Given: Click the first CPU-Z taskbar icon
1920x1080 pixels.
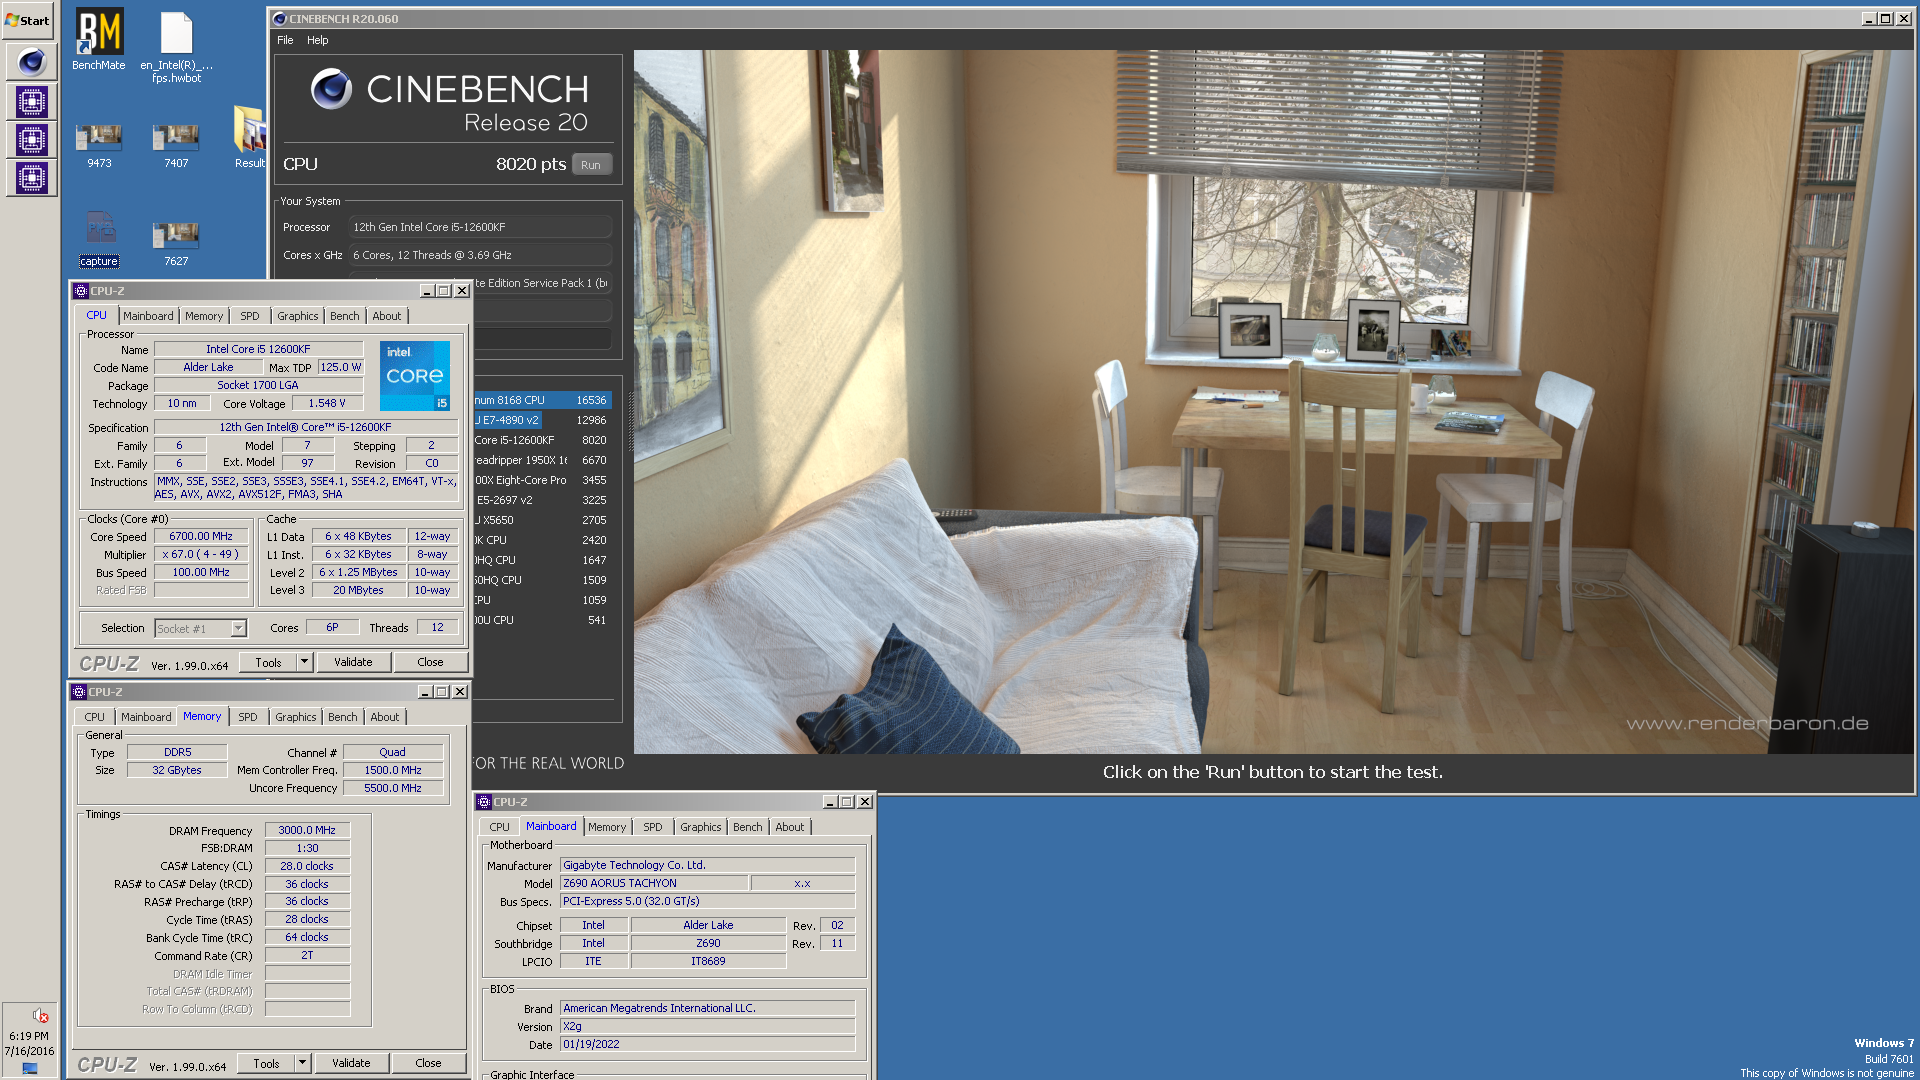Looking at the screenshot, I should click(32, 101).
